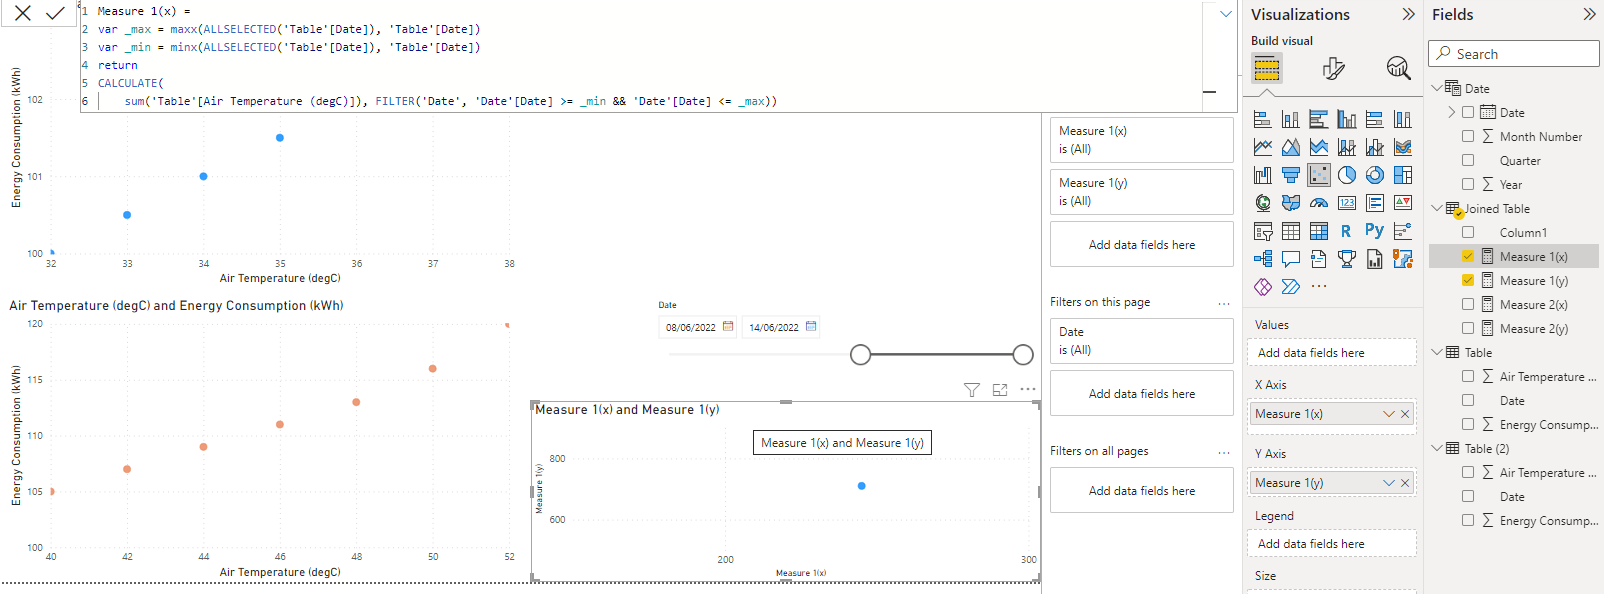This screenshot has height=594, width=1604.
Task: Tick the Column1 field checkbox
Action: (x=1468, y=232)
